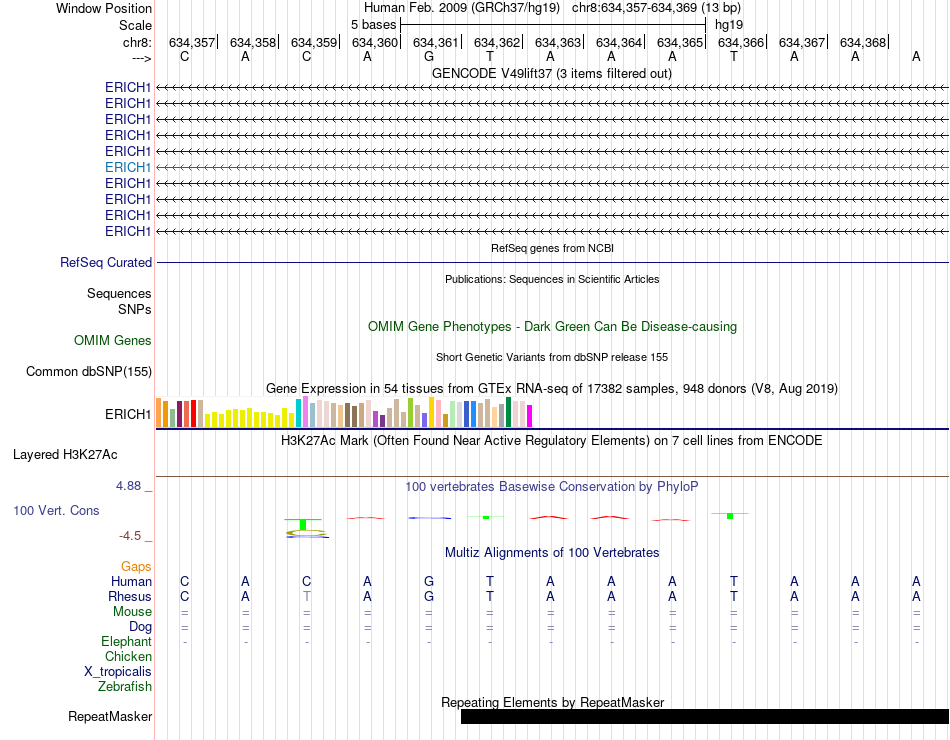Click the H3K27Ac Mark track title
950x740 pixels.
coord(552,441)
